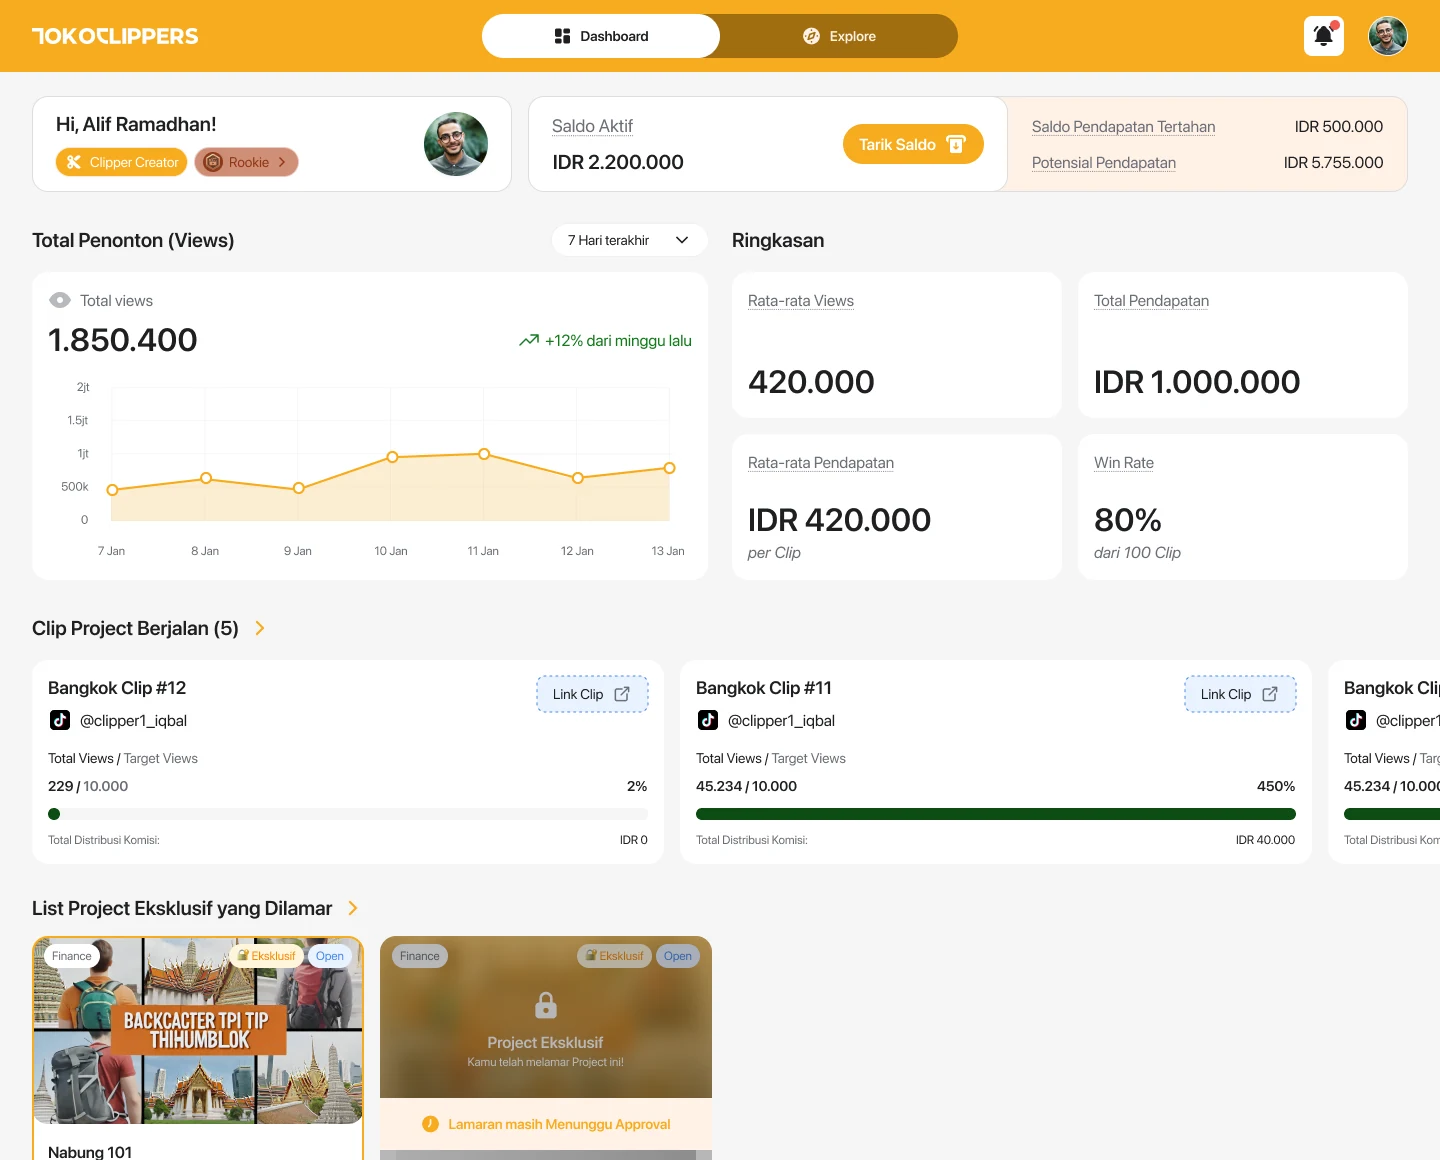Click the Finance tag on Nabung 101 card

(72, 956)
